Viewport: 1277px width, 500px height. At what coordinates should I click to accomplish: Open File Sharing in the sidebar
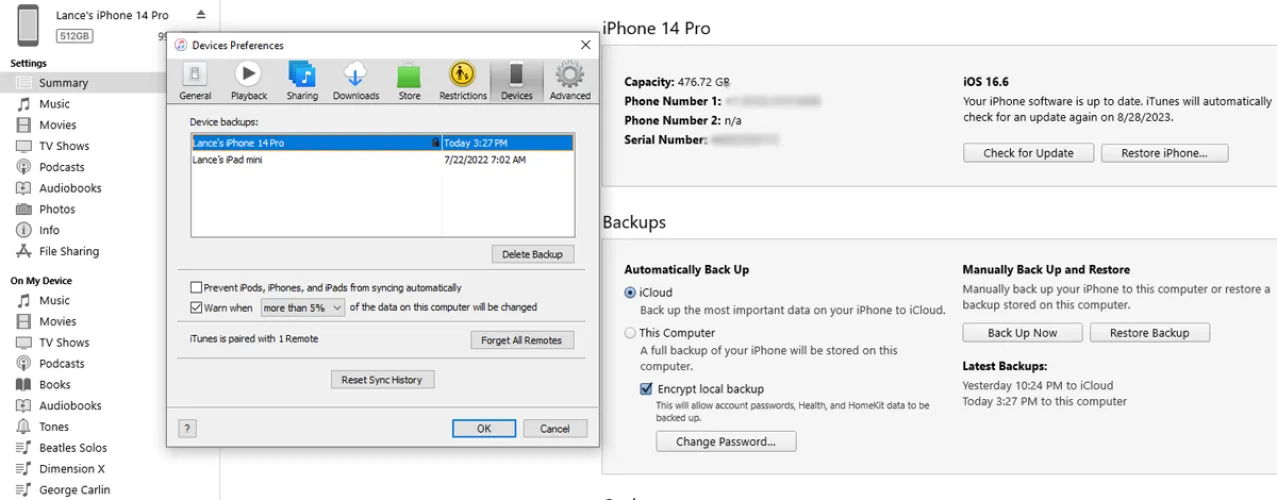[x=68, y=251]
